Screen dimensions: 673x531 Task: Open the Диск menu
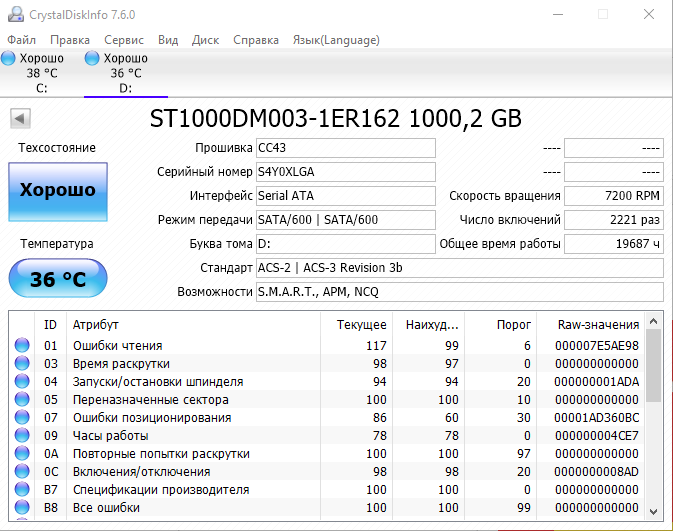[x=205, y=40]
